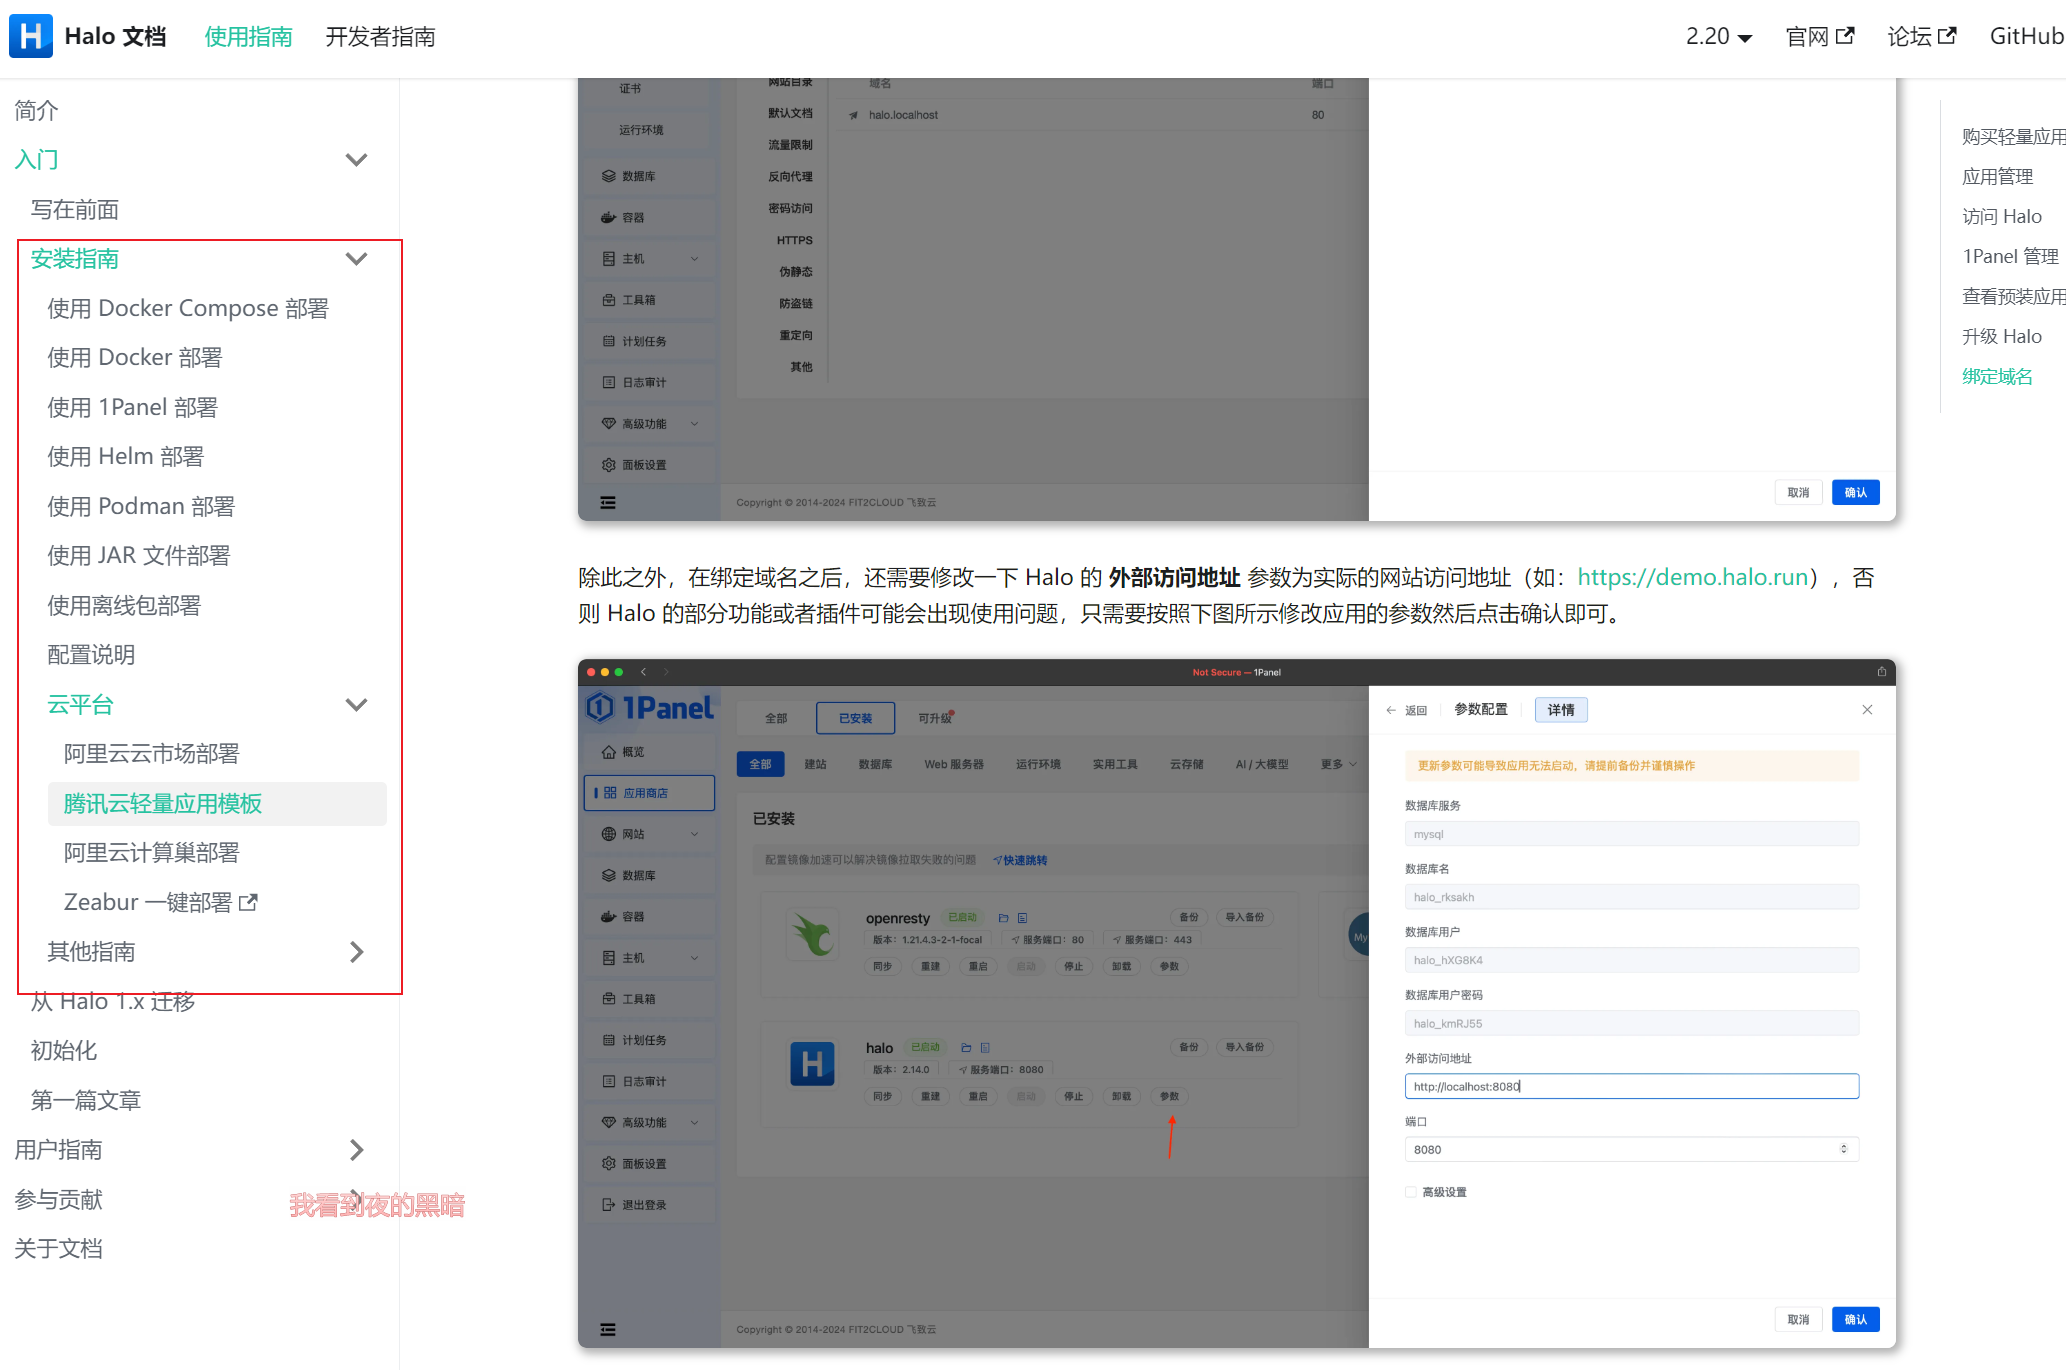Image resolution: width=2066 pixels, height=1370 pixels.
Task: Collapse the 云平台 section chevron
Action: pos(356,704)
